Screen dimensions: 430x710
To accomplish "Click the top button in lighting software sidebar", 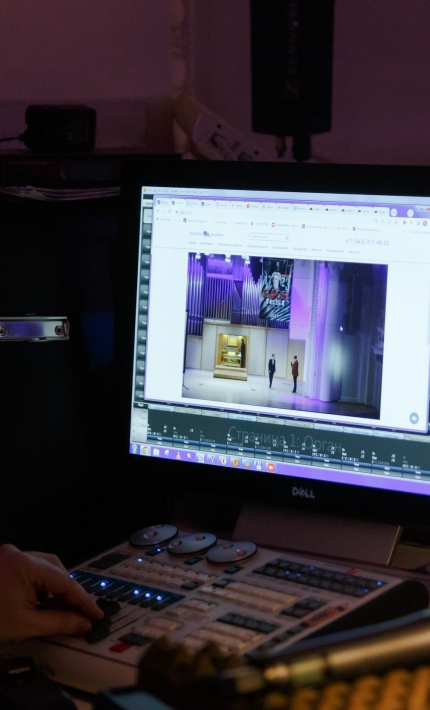I will point(148,216).
